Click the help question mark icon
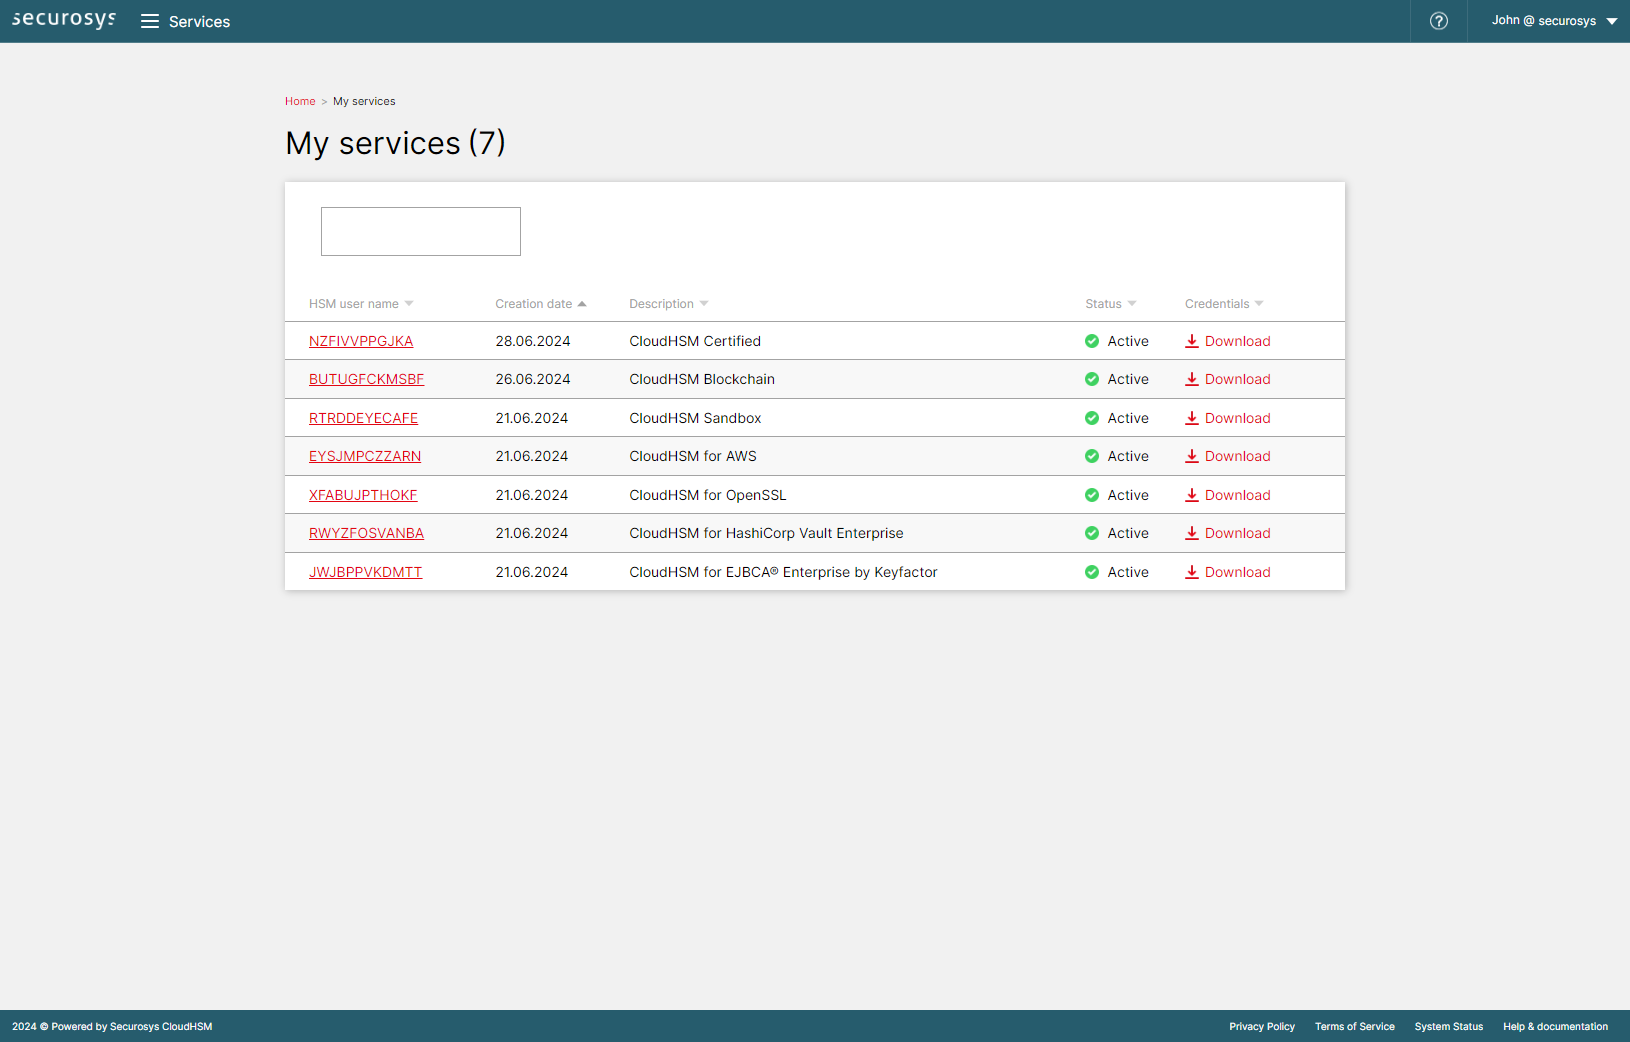This screenshot has width=1630, height=1042. pos(1438,21)
